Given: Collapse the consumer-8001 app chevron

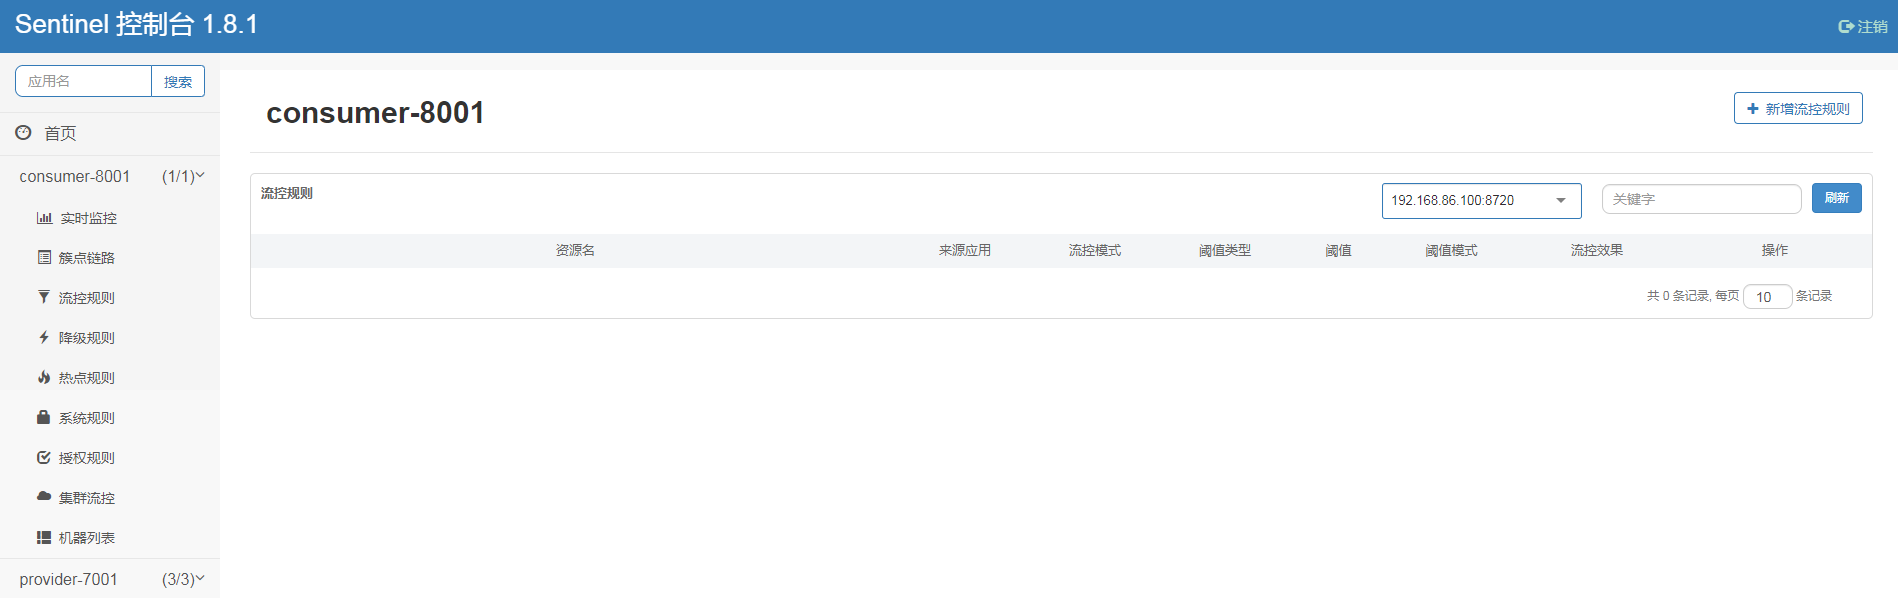Looking at the screenshot, I should [200, 175].
